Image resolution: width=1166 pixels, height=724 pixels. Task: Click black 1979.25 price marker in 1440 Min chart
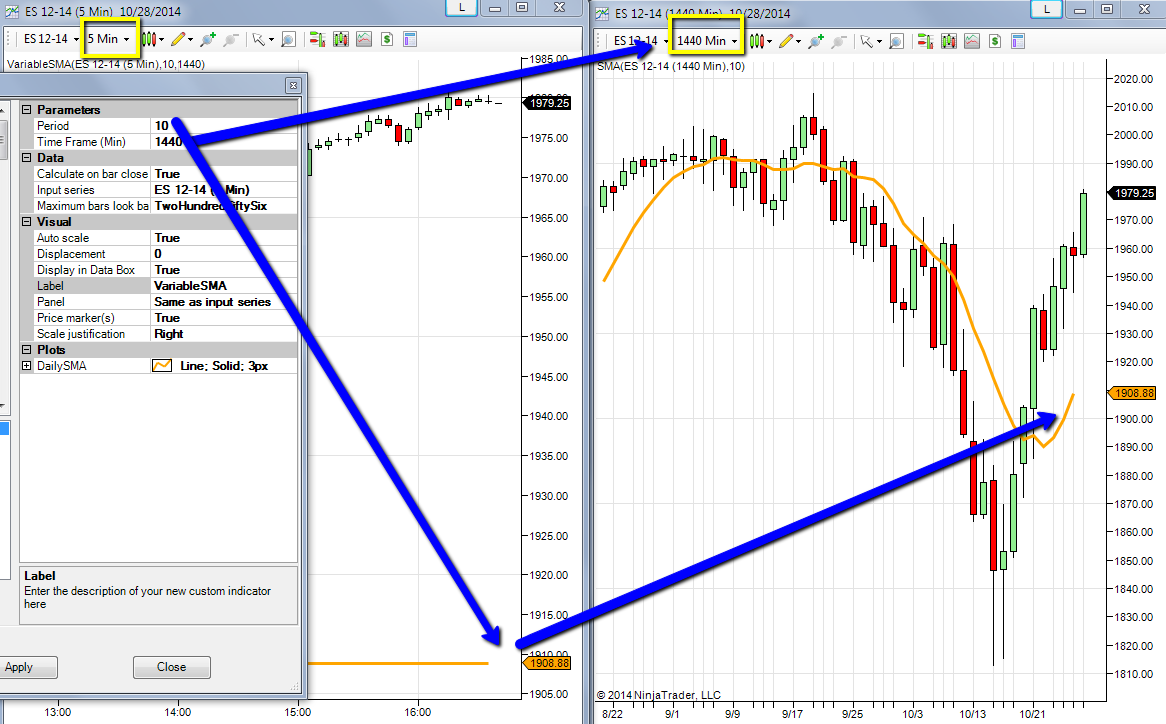tap(1131, 193)
